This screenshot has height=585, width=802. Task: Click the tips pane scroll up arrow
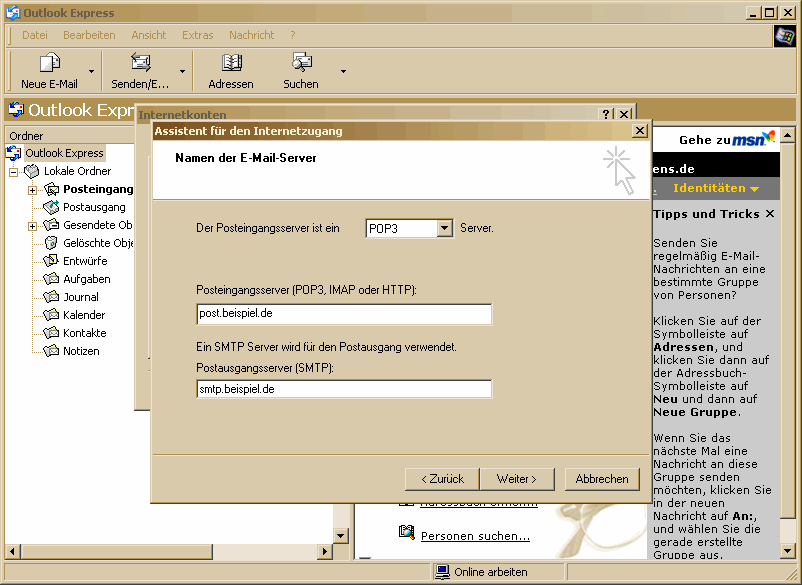pyautogui.click(x=788, y=136)
